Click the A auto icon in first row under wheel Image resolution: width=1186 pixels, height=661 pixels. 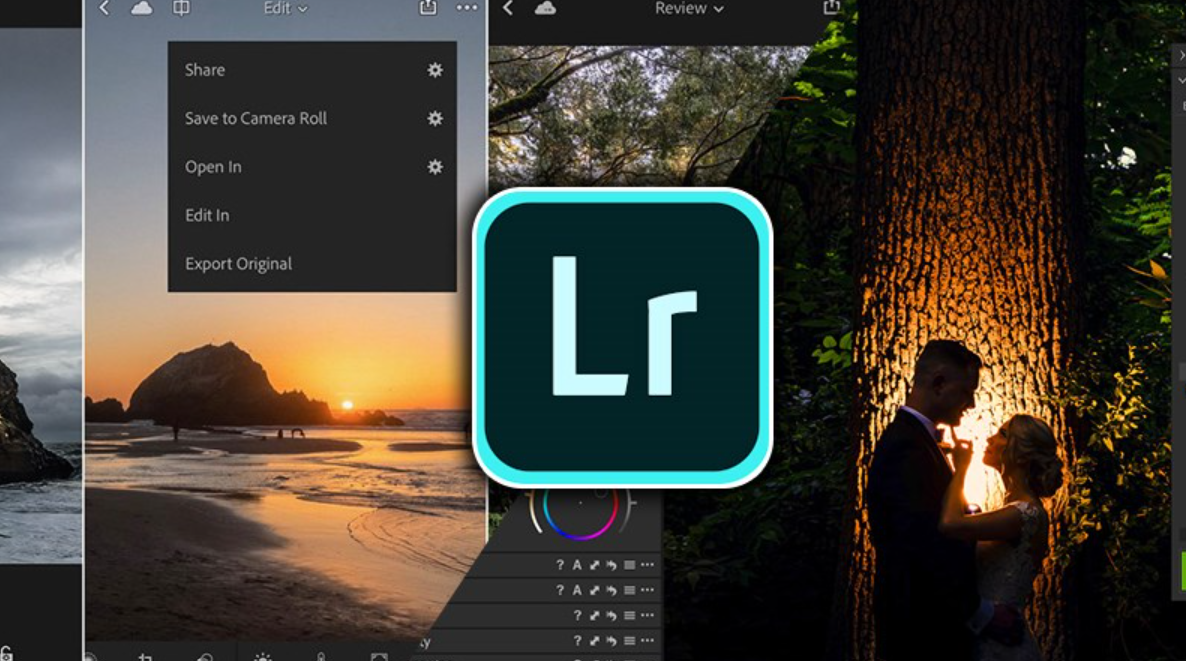[577, 564]
